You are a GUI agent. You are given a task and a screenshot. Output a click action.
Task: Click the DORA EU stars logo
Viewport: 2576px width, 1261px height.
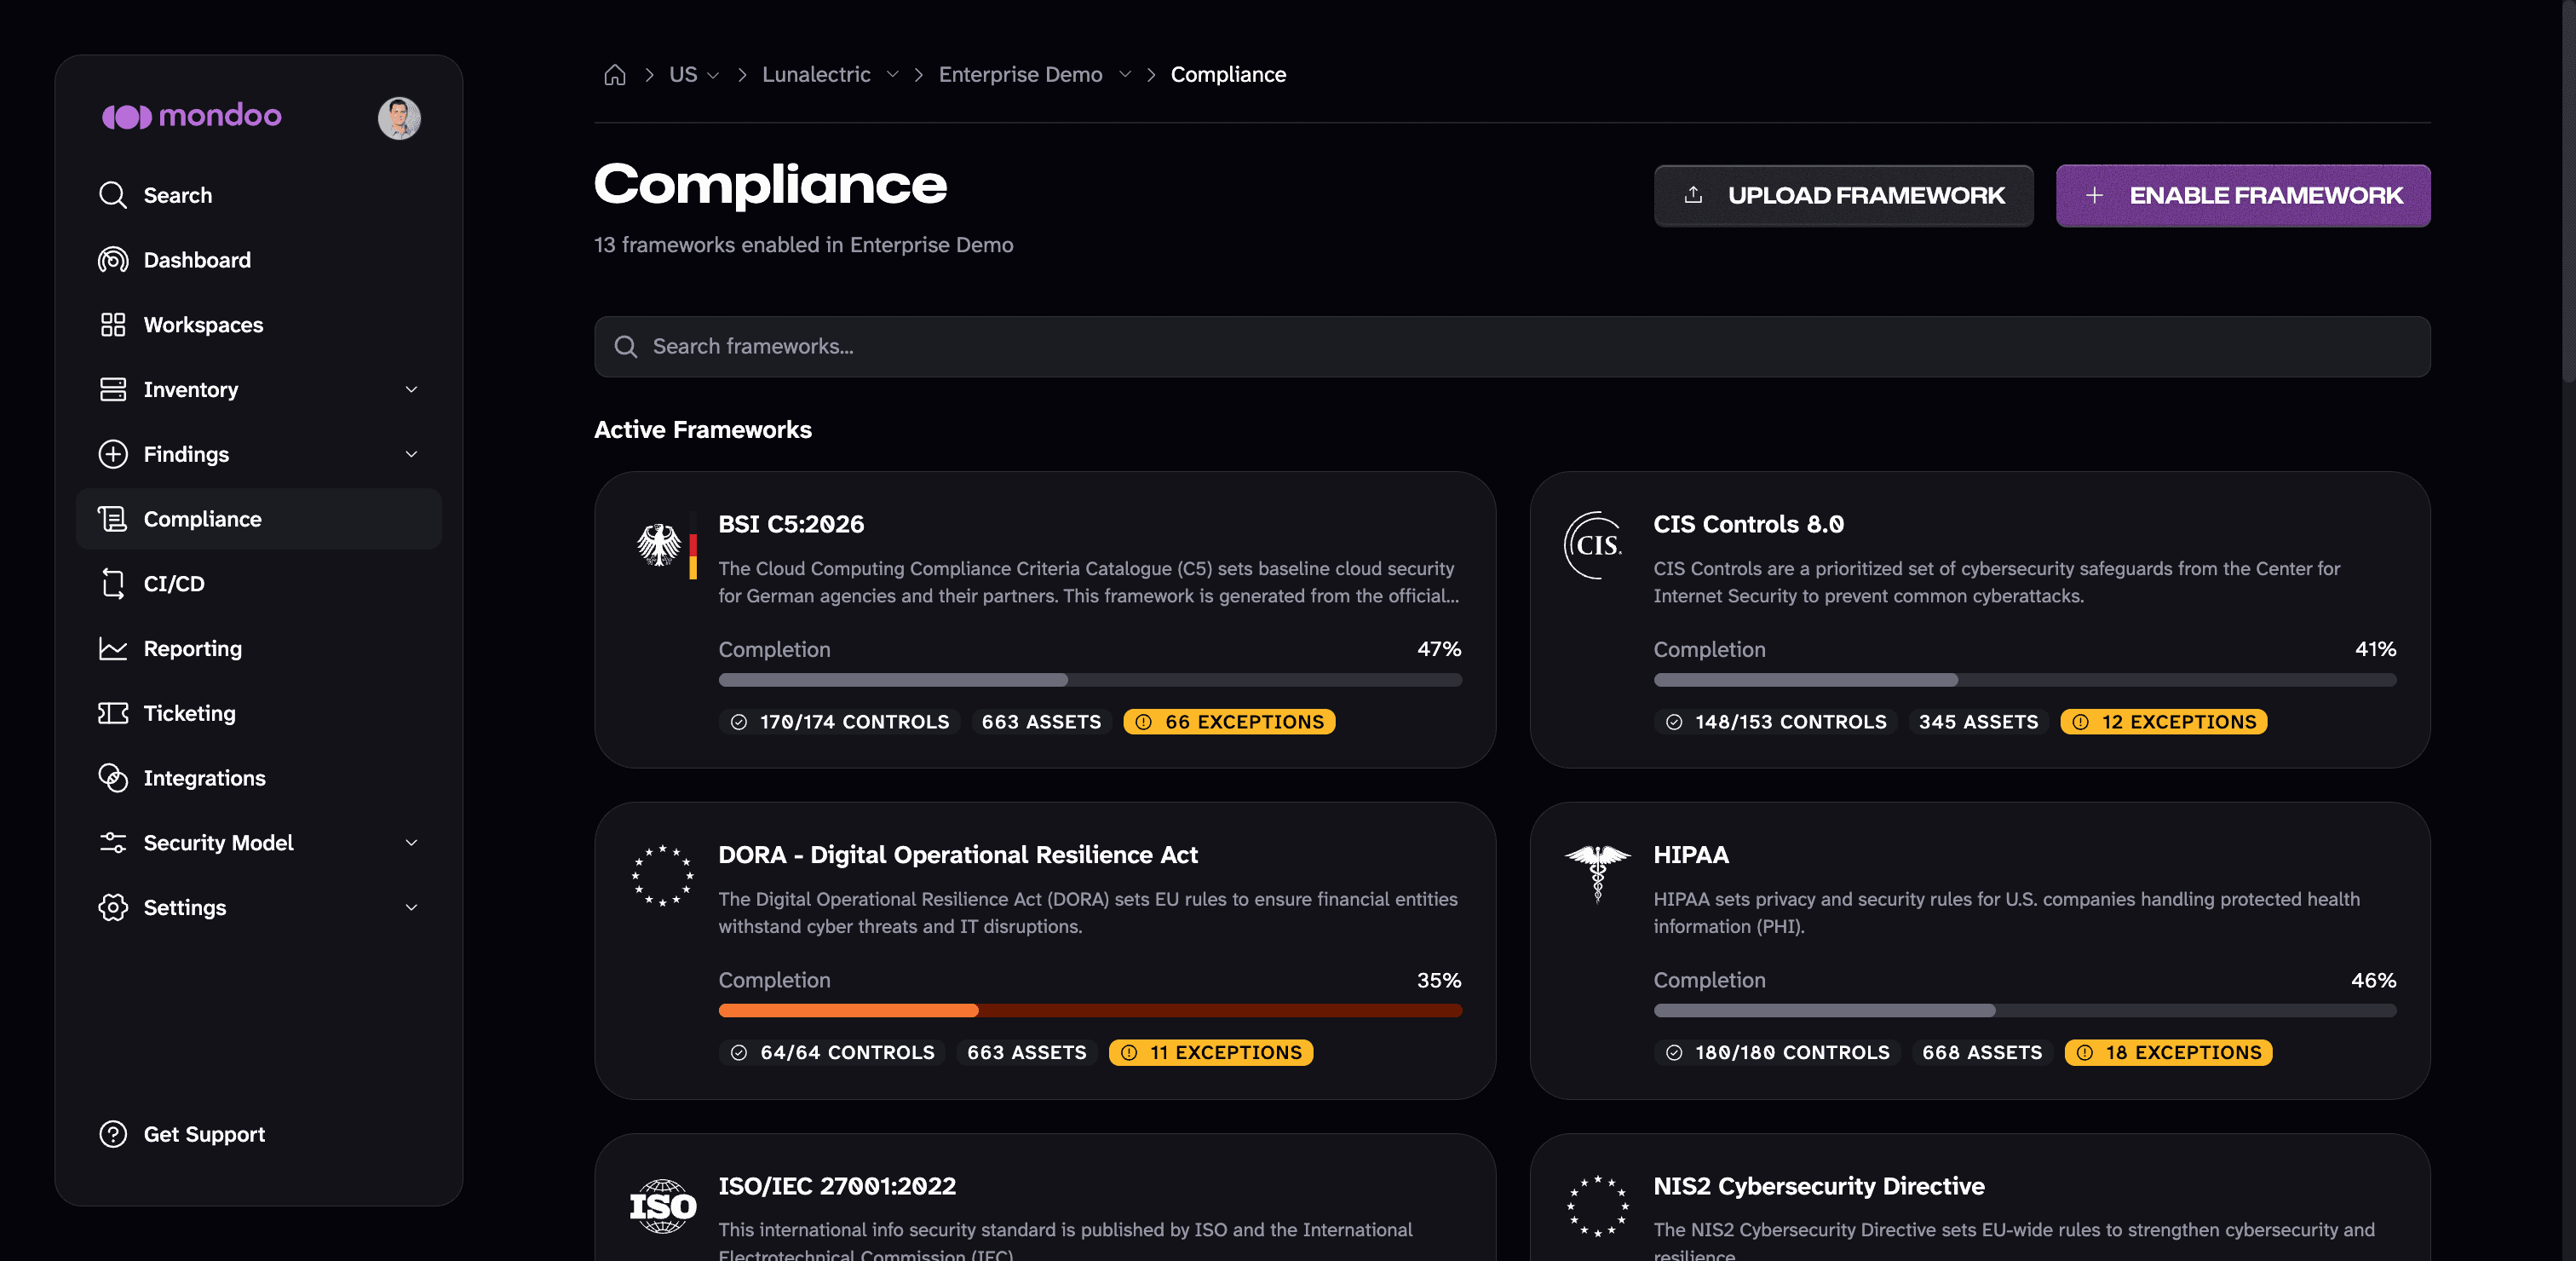pyautogui.click(x=662, y=875)
